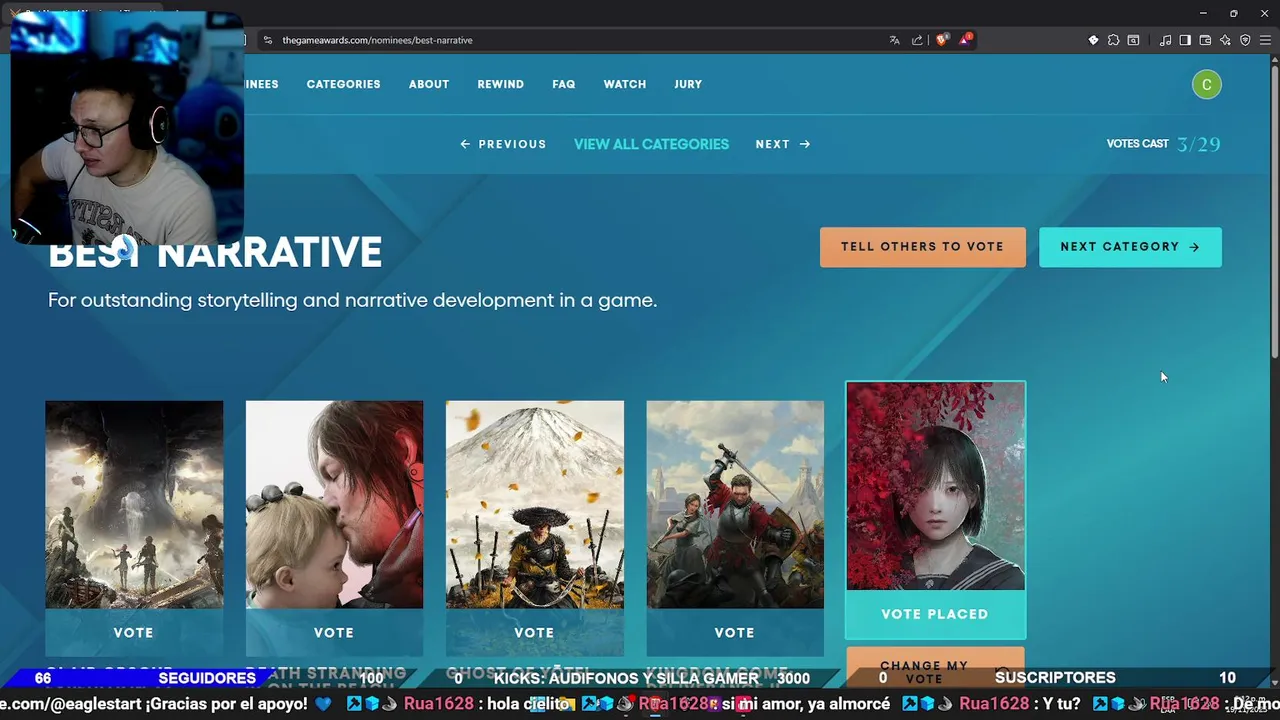
Task: Open the Brave playlist music-note icon
Action: [1165, 40]
